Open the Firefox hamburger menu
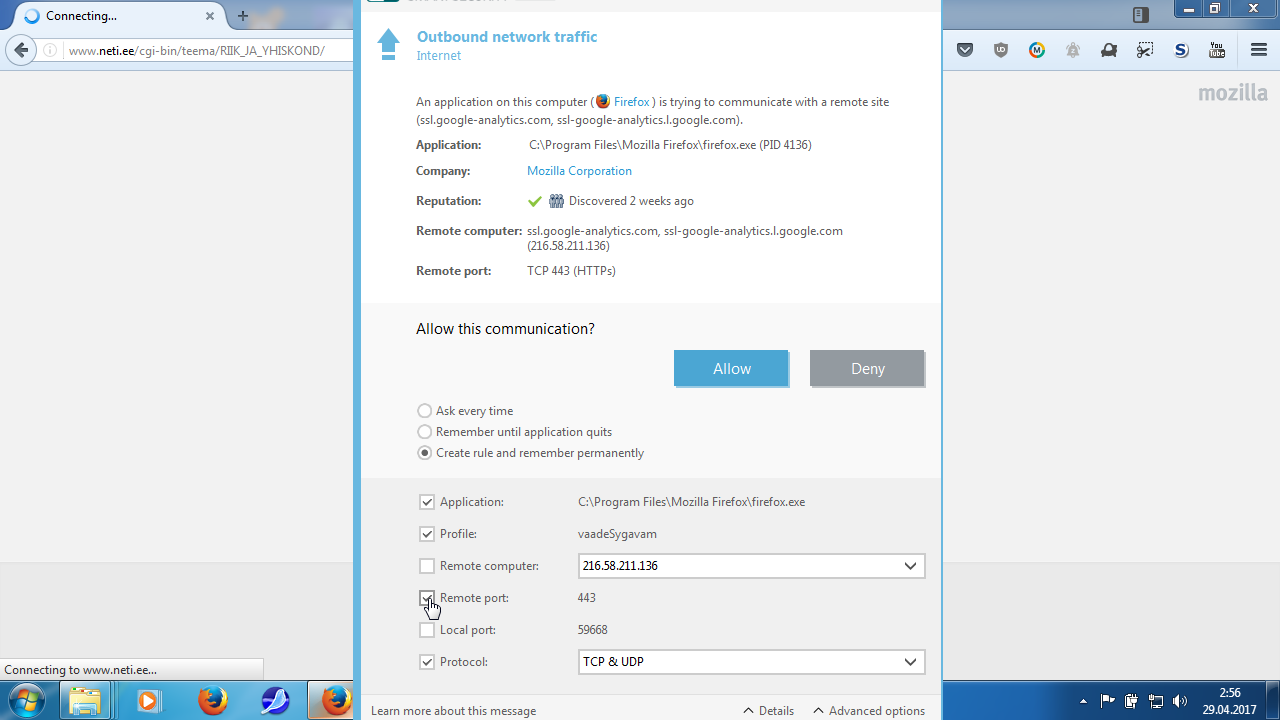This screenshot has width=1280, height=720. click(x=1259, y=50)
